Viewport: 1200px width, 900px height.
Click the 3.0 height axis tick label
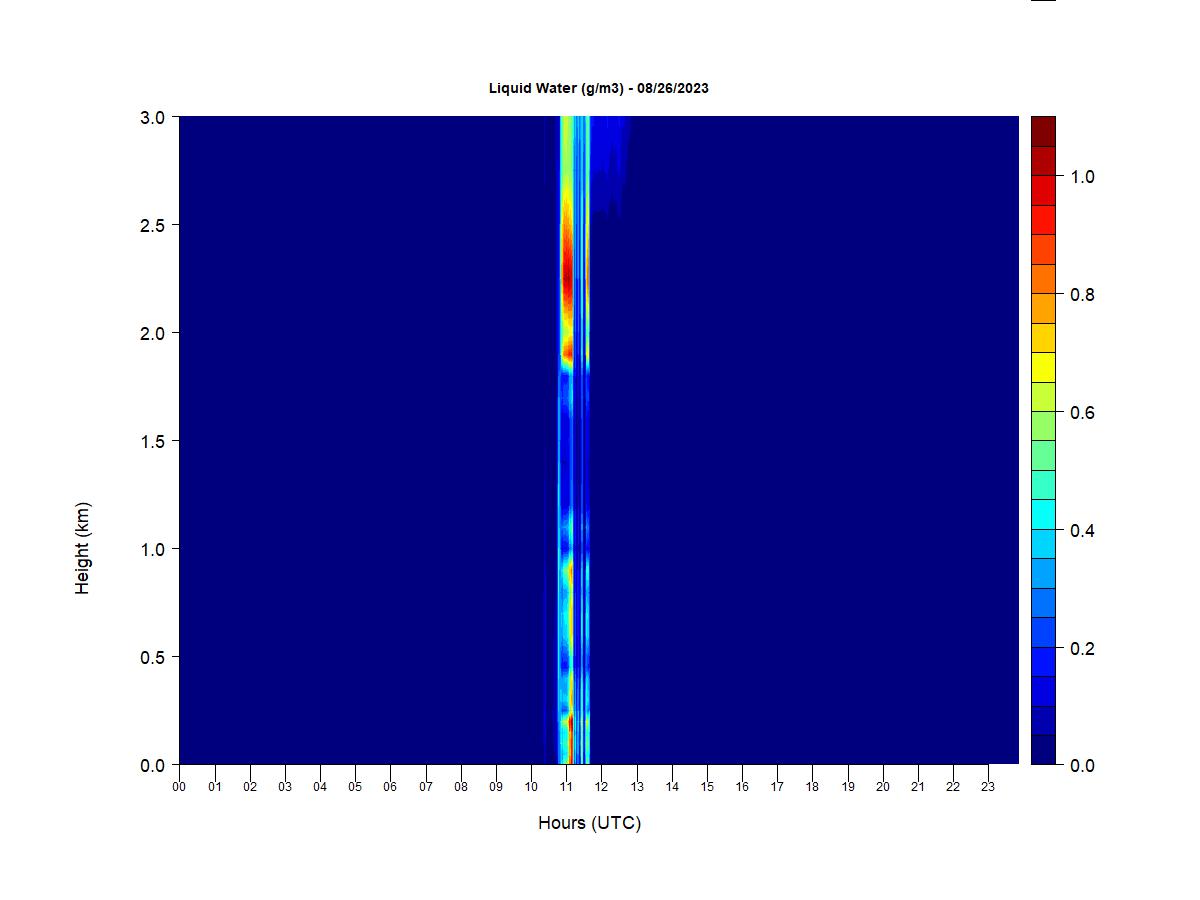tap(153, 117)
